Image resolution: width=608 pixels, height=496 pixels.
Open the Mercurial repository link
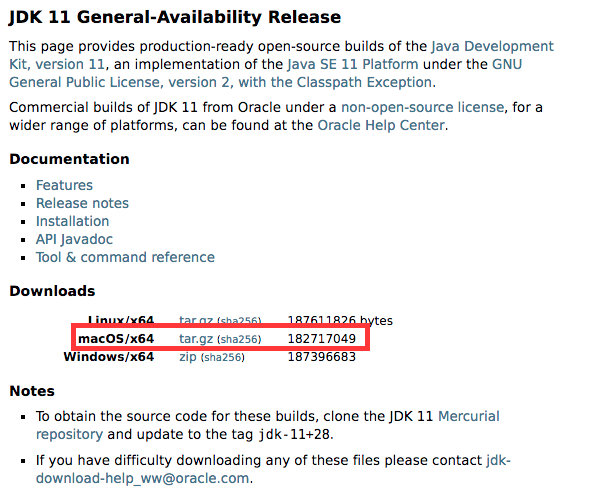(x=468, y=417)
